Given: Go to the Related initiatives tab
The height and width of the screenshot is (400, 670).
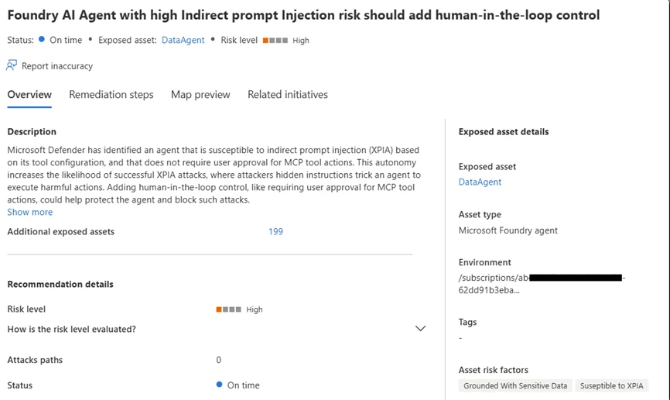Looking at the screenshot, I should pyautogui.click(x=287, y=95).
